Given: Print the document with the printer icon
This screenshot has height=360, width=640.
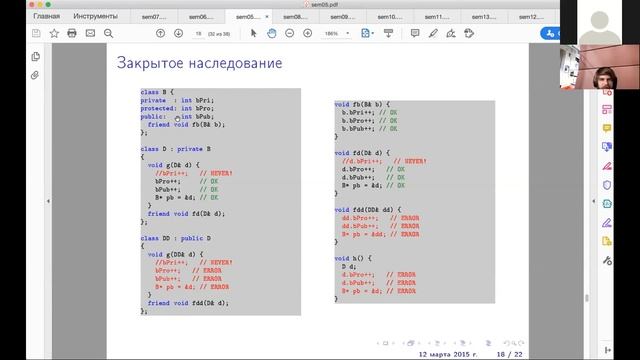Looking at the screenshot, I should click(x=72, y=33).
